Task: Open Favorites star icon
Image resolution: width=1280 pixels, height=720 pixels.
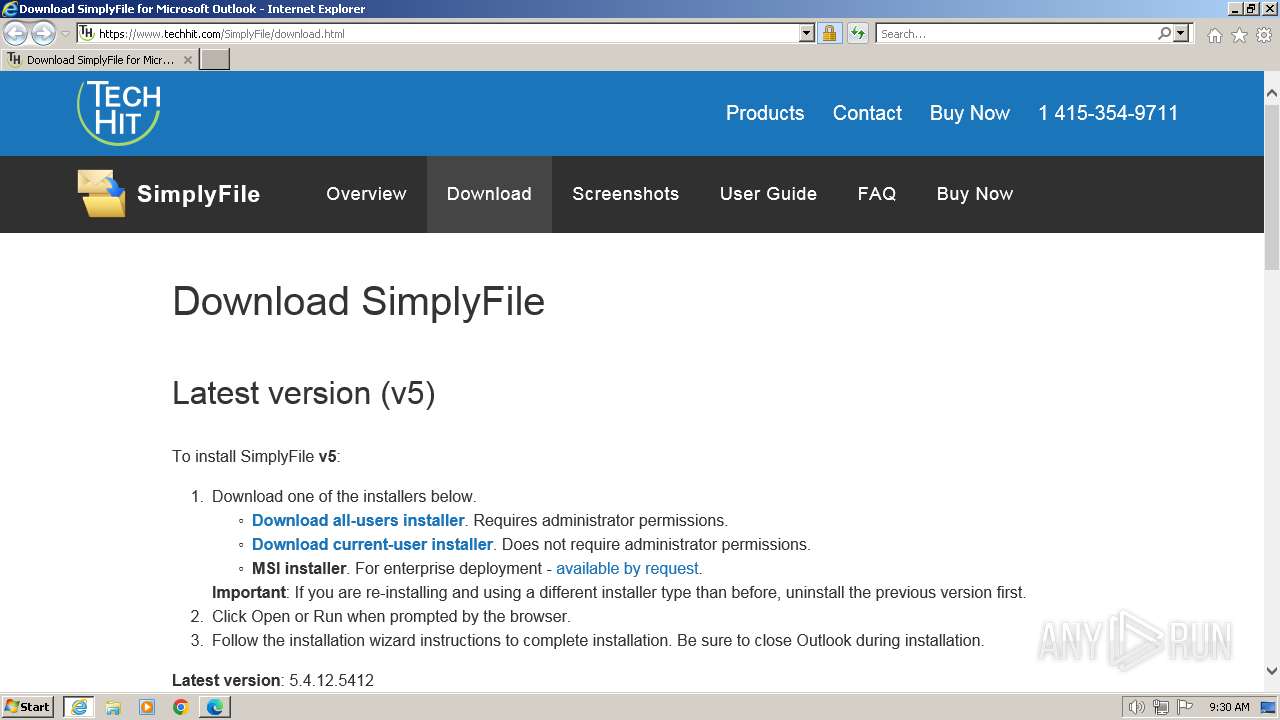Action: coord(1239,35)
